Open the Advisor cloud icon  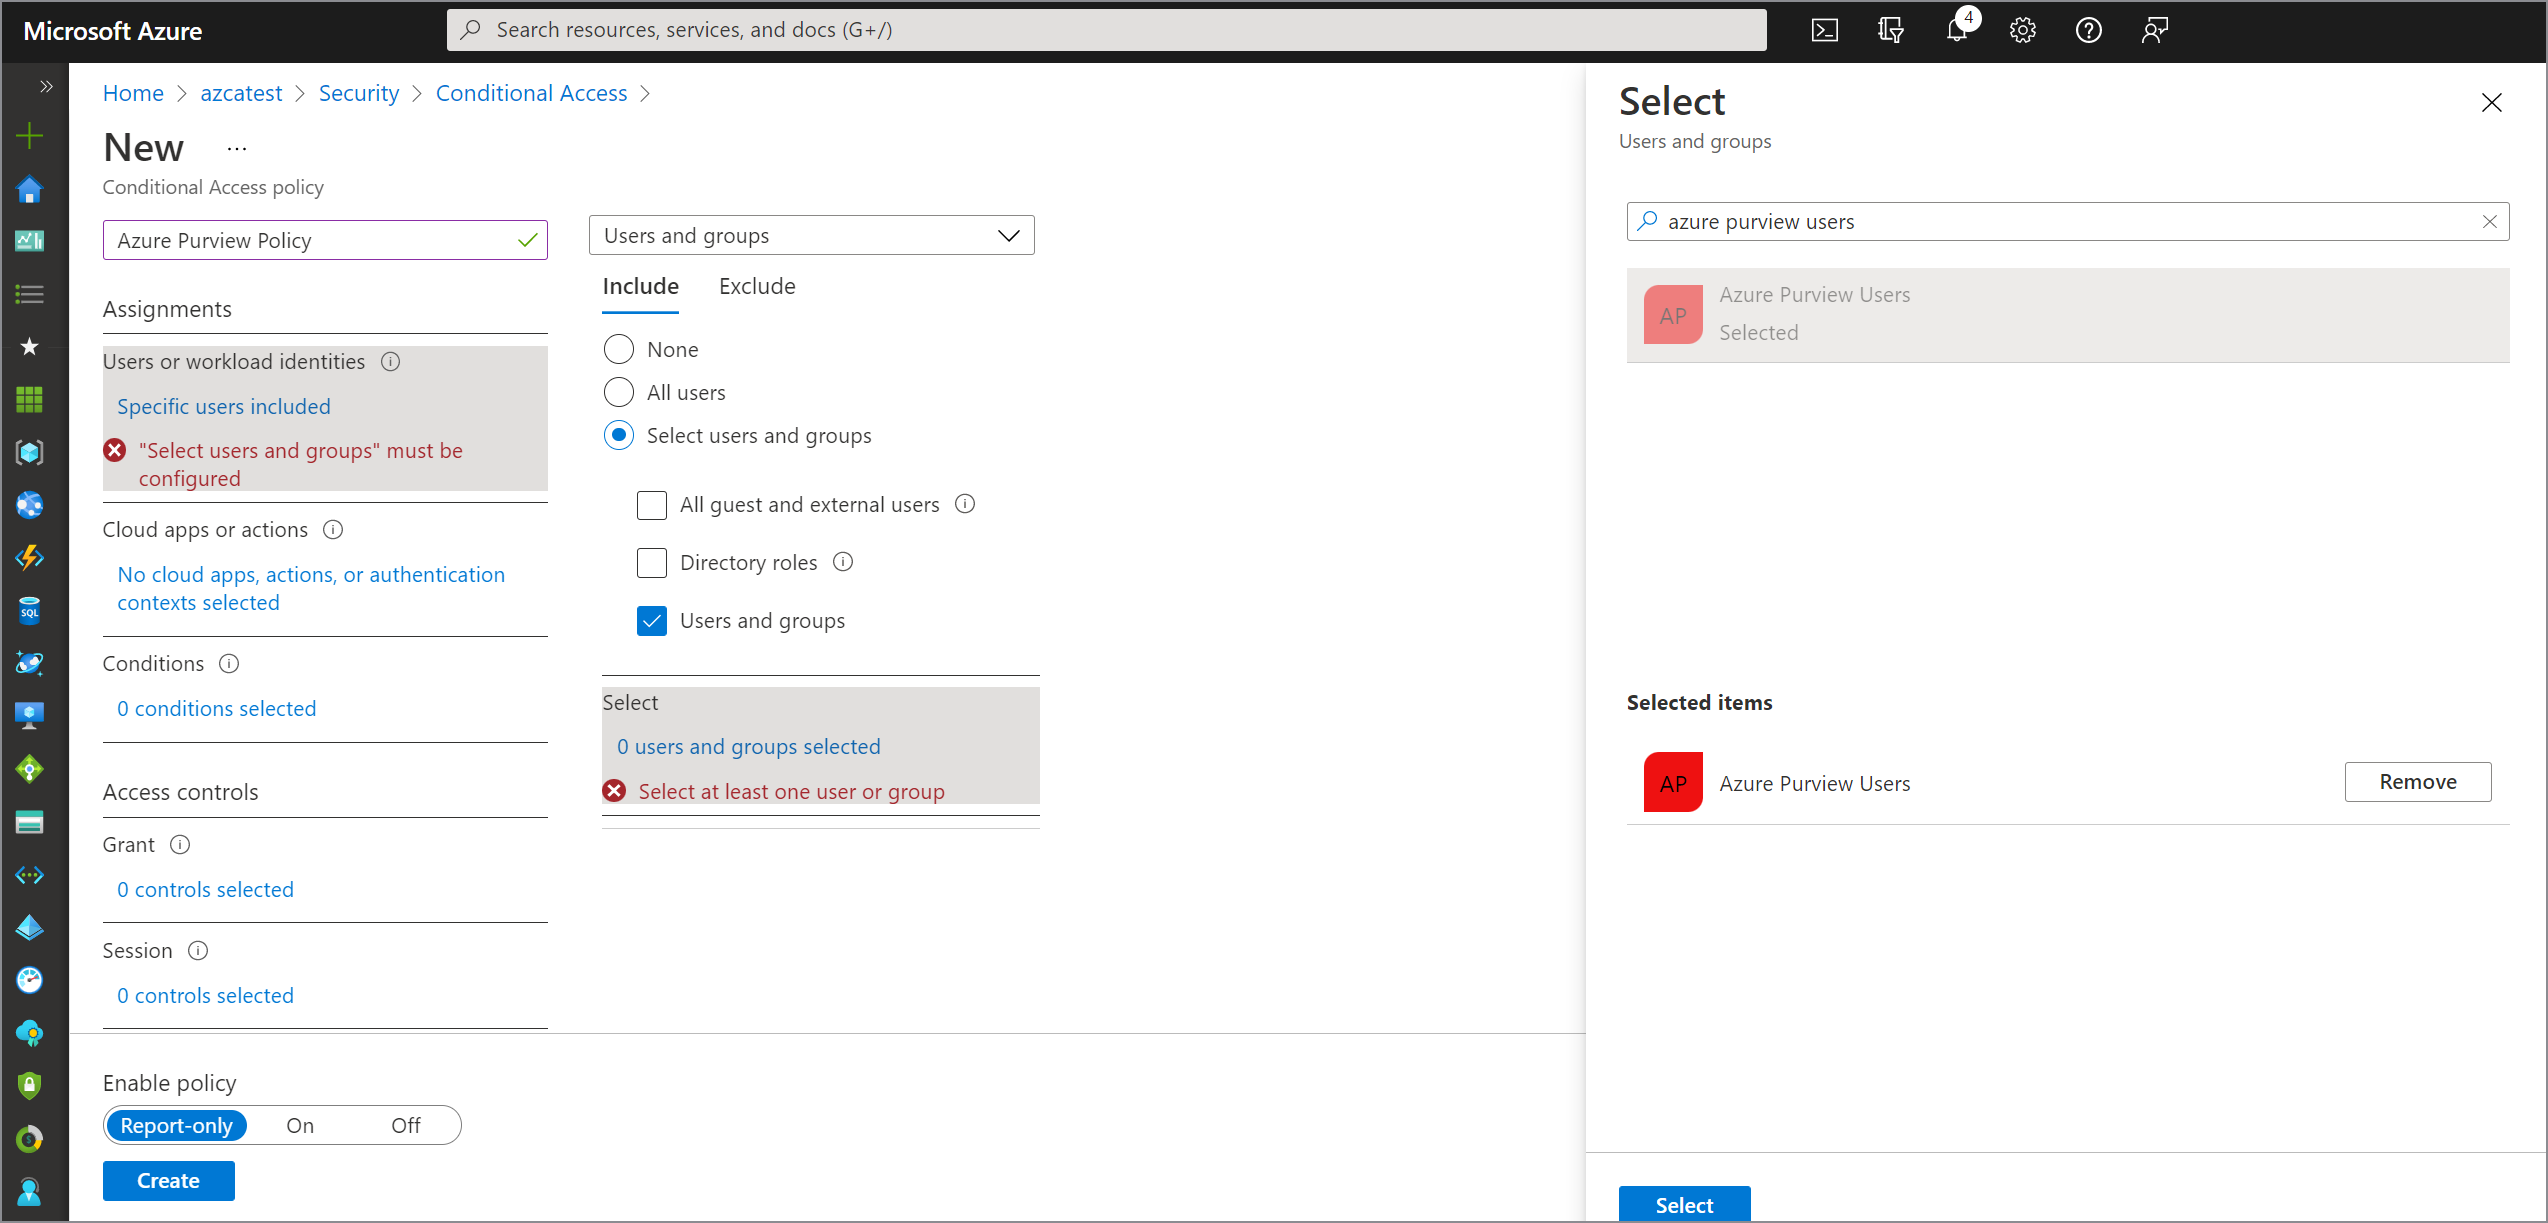pos(30,1033)
